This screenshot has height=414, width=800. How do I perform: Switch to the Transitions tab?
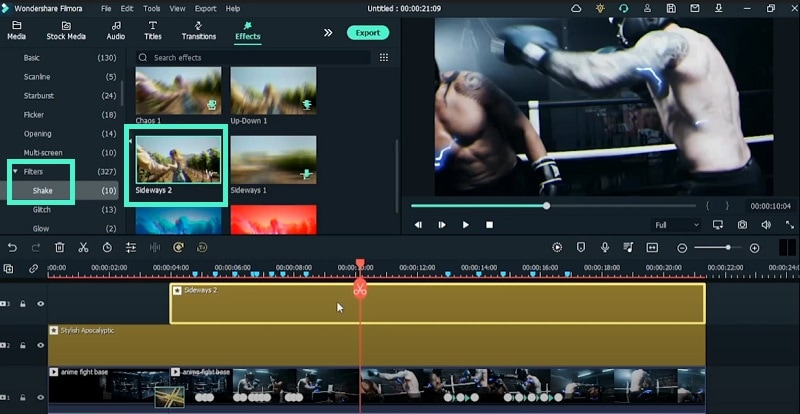point(198,31)
